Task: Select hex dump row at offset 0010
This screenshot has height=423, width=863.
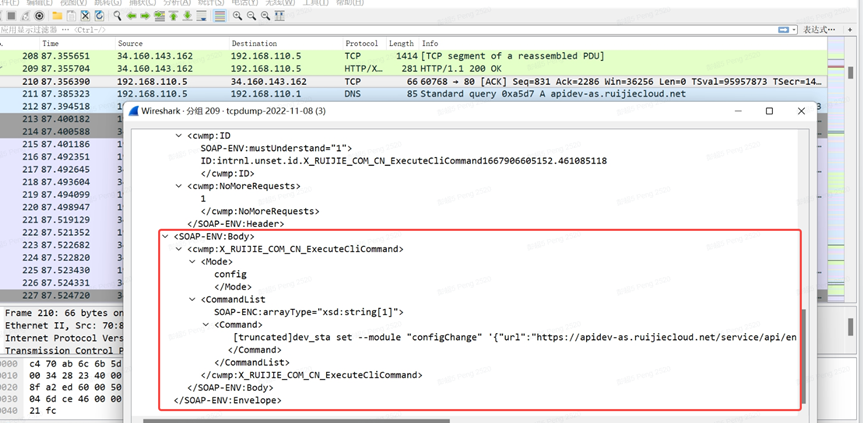Action: pyautogui.click(x=62, y=376)
